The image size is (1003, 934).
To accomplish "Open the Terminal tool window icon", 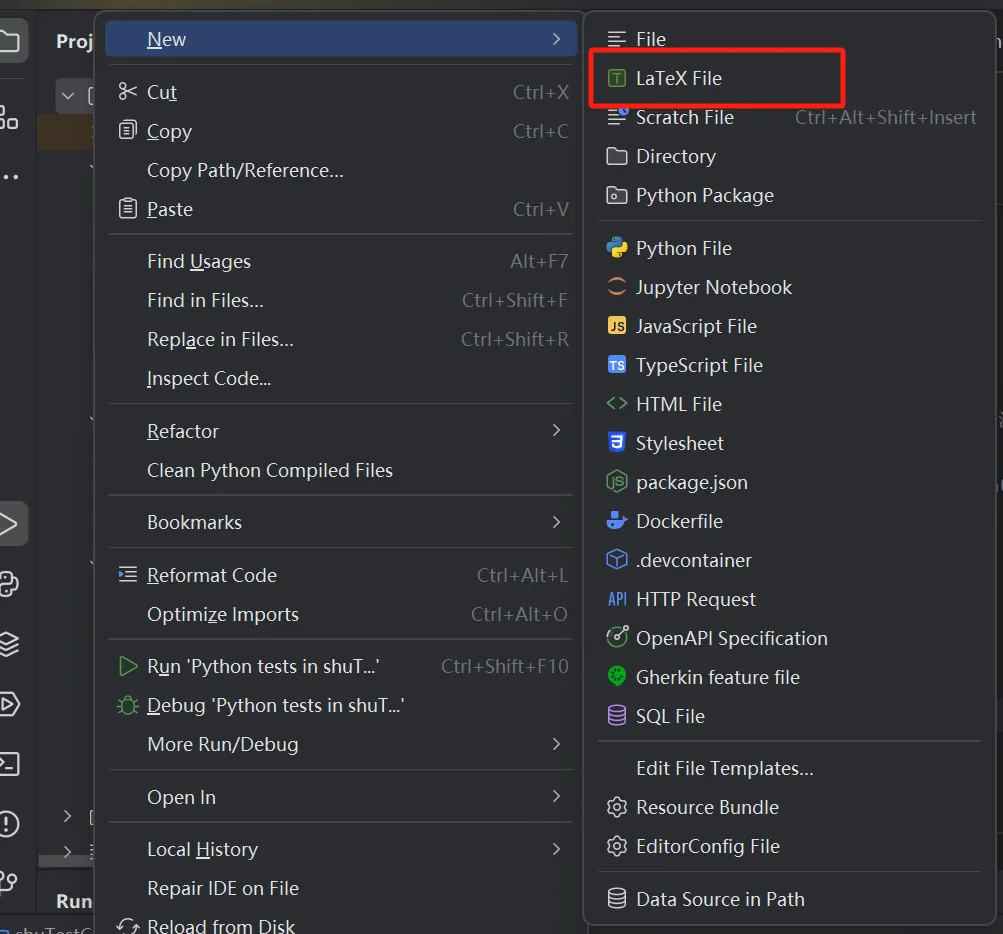I will click(10, 764).
